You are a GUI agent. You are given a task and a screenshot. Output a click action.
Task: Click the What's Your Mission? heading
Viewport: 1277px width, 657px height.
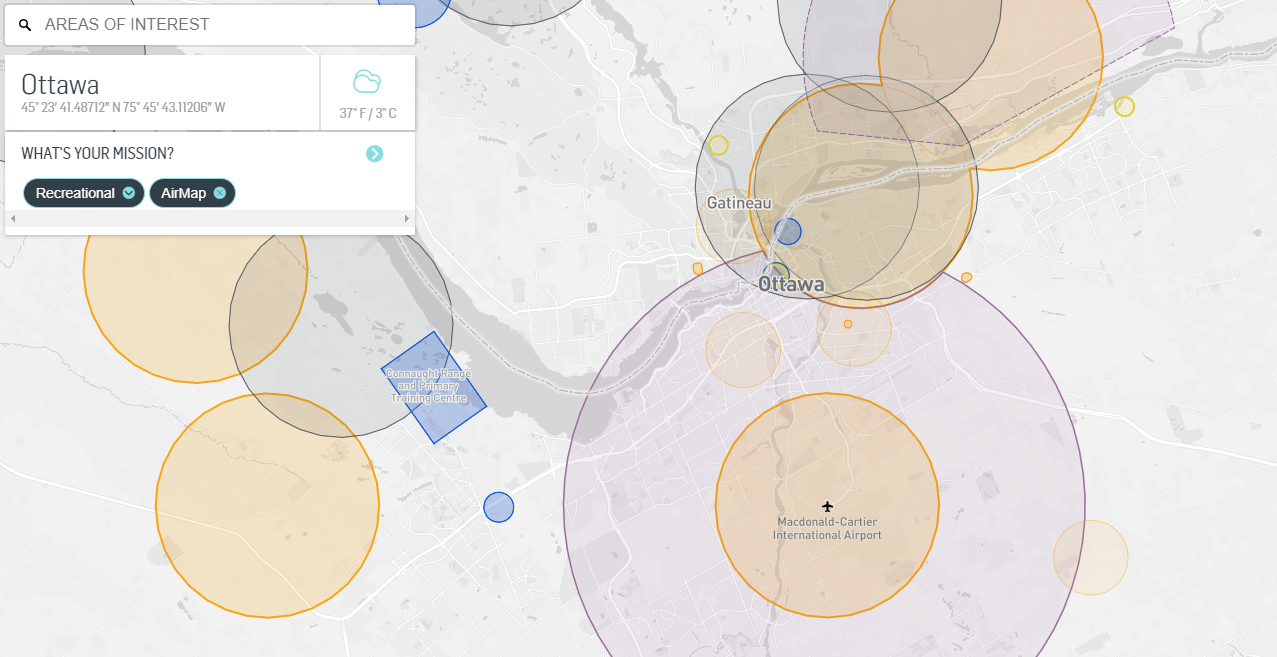tap(98, 153)
